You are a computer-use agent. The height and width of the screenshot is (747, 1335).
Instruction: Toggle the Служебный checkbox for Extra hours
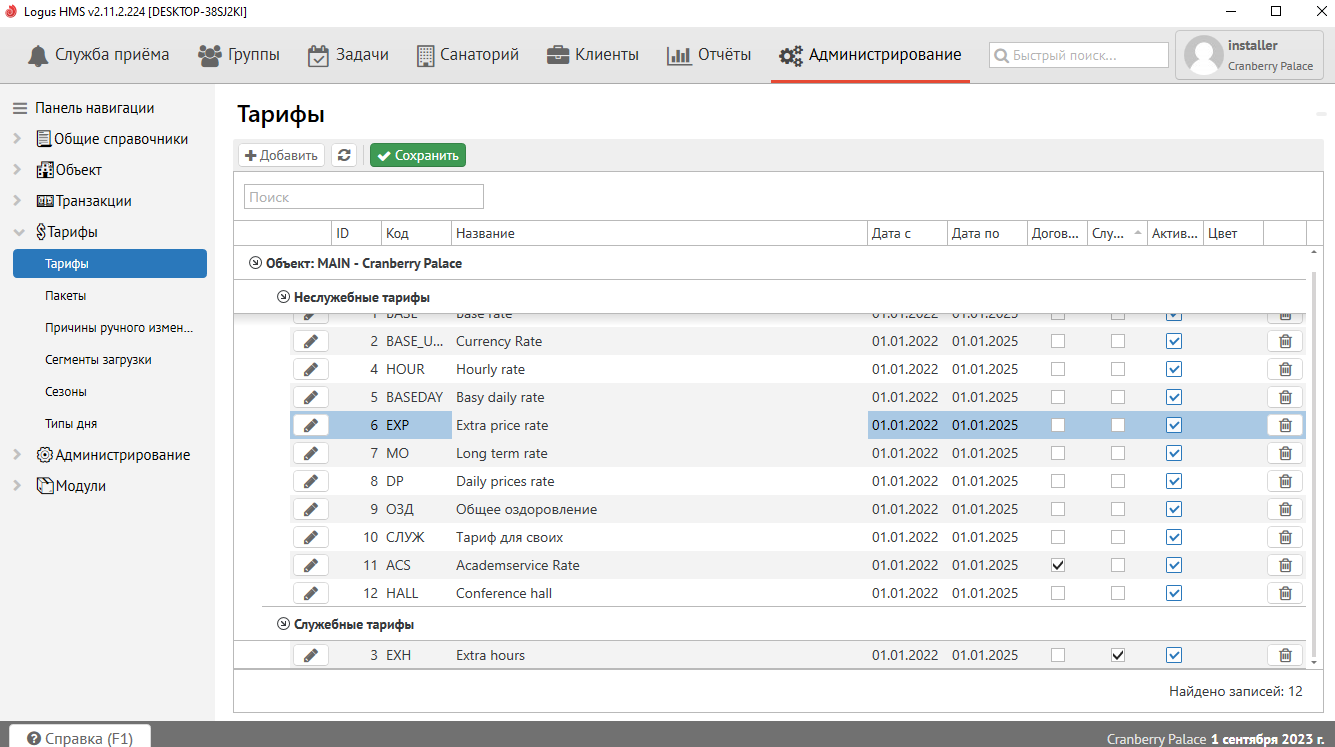coord(1118,655)
